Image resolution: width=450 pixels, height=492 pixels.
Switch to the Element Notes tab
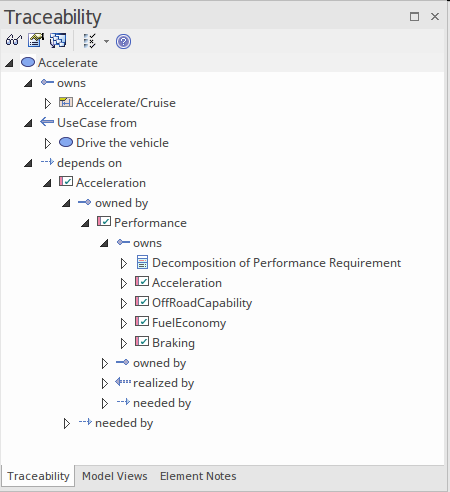[198, 476]
